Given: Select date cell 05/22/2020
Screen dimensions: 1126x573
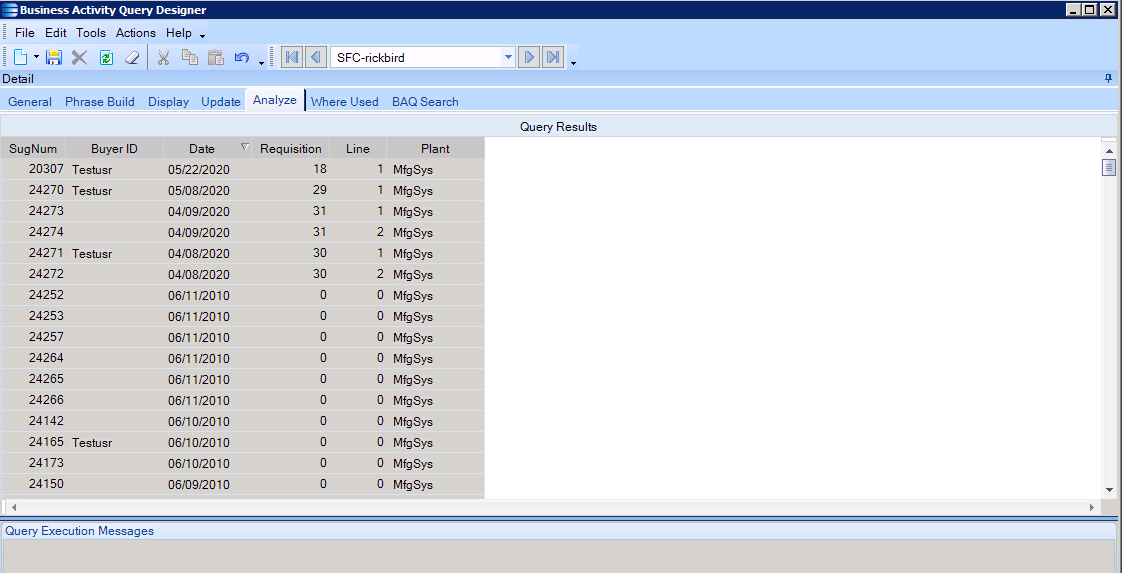Looking at the screenshot, I should (x=208, y=169).
